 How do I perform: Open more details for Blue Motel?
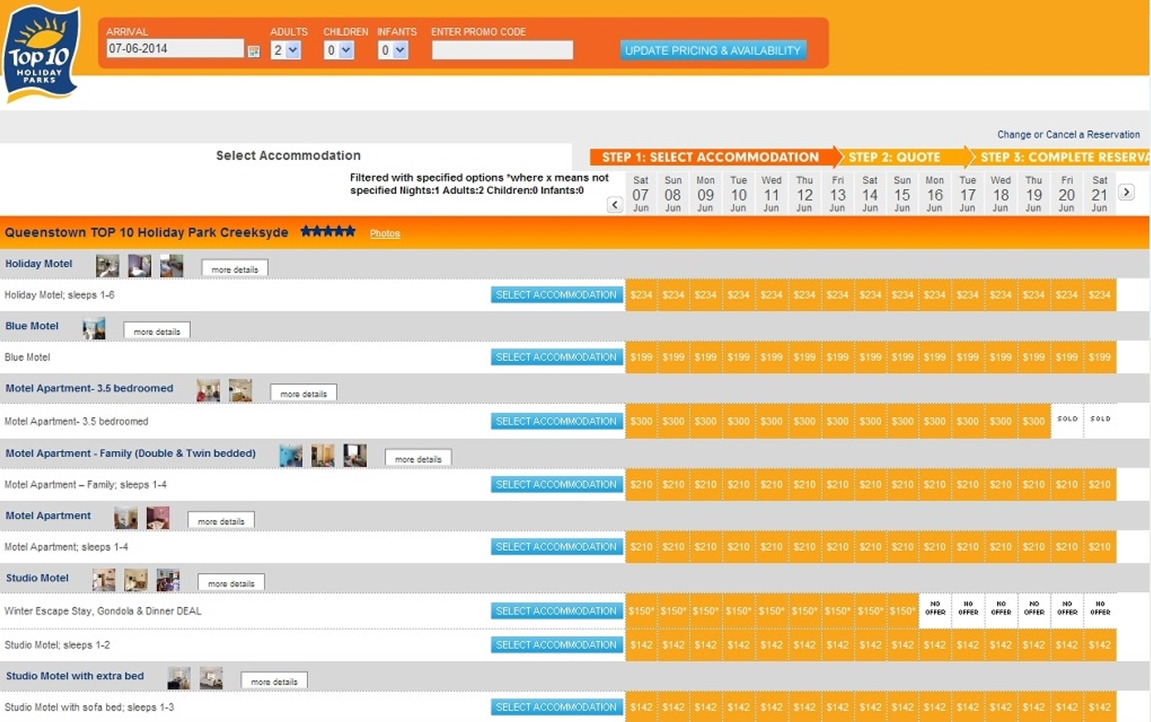point(157,331)
